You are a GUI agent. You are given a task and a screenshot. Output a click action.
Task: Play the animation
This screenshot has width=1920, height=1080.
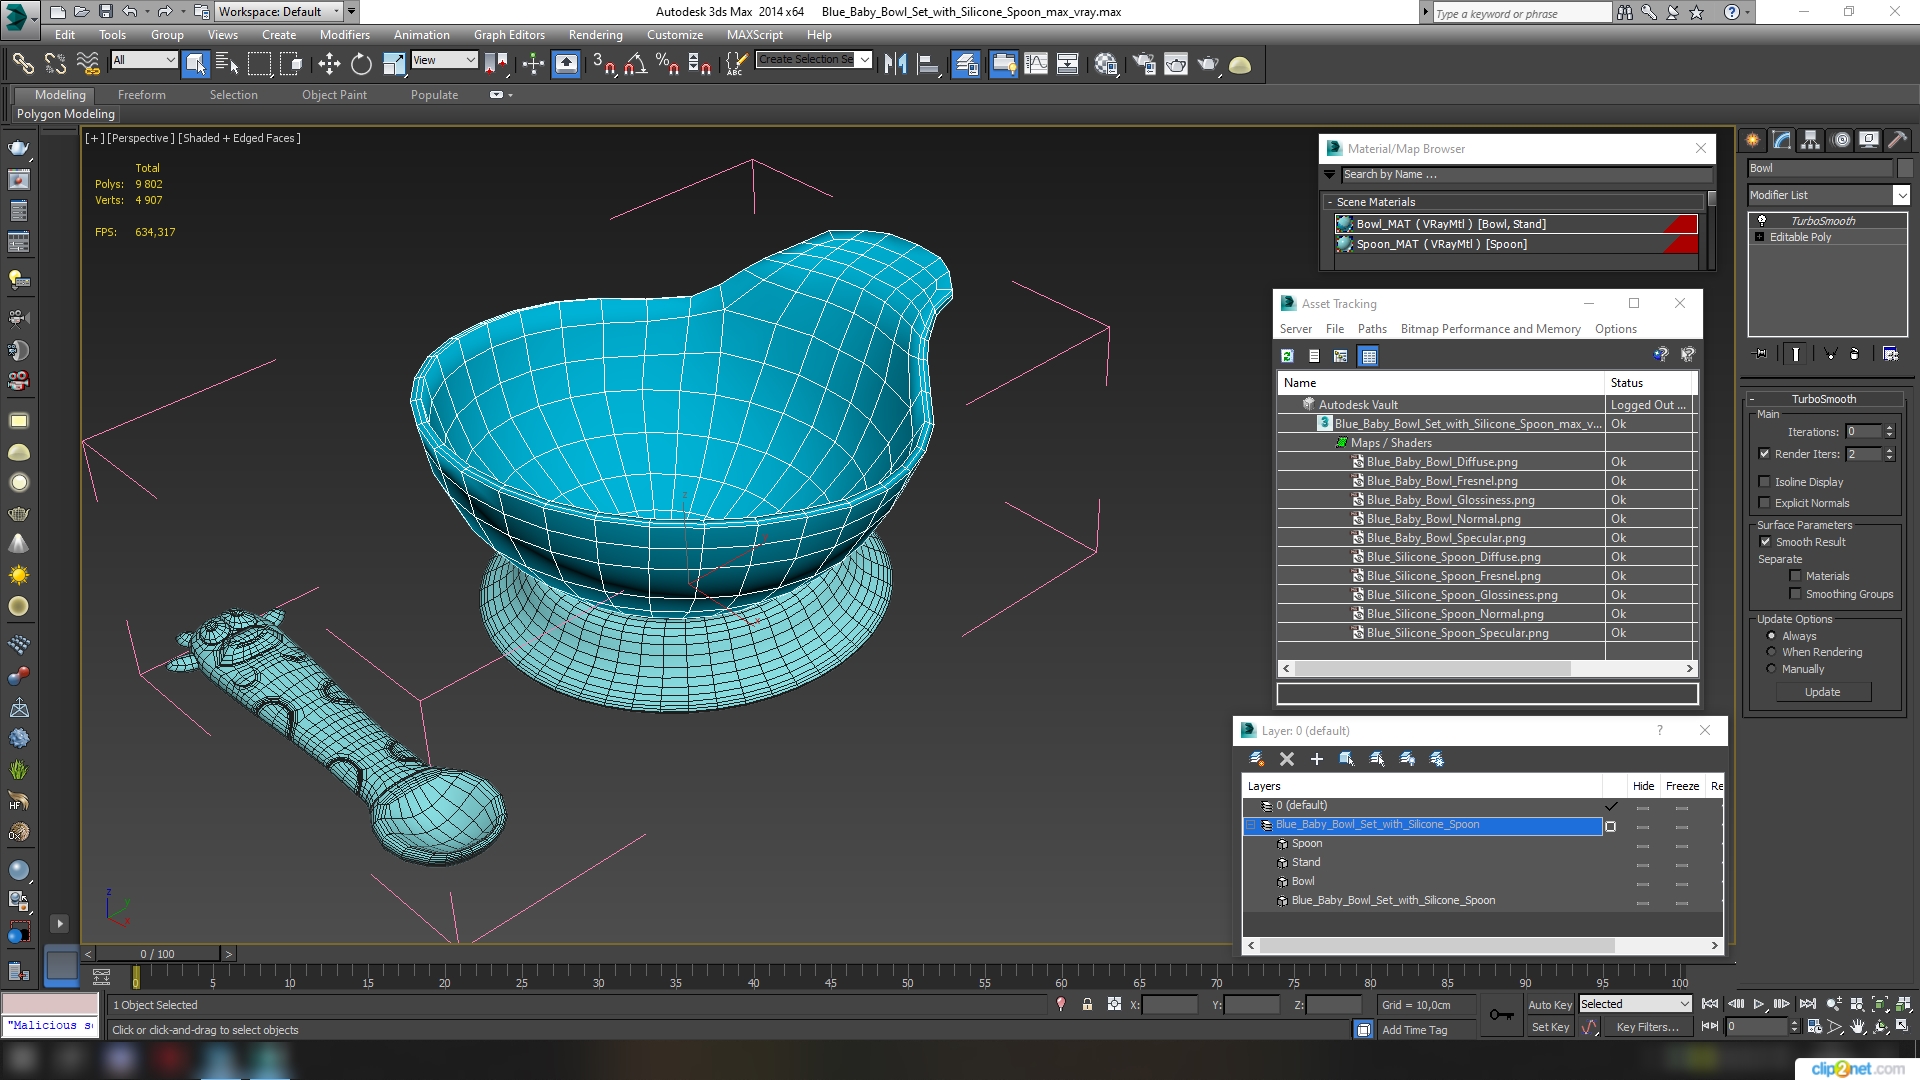pos(1758,1004)
